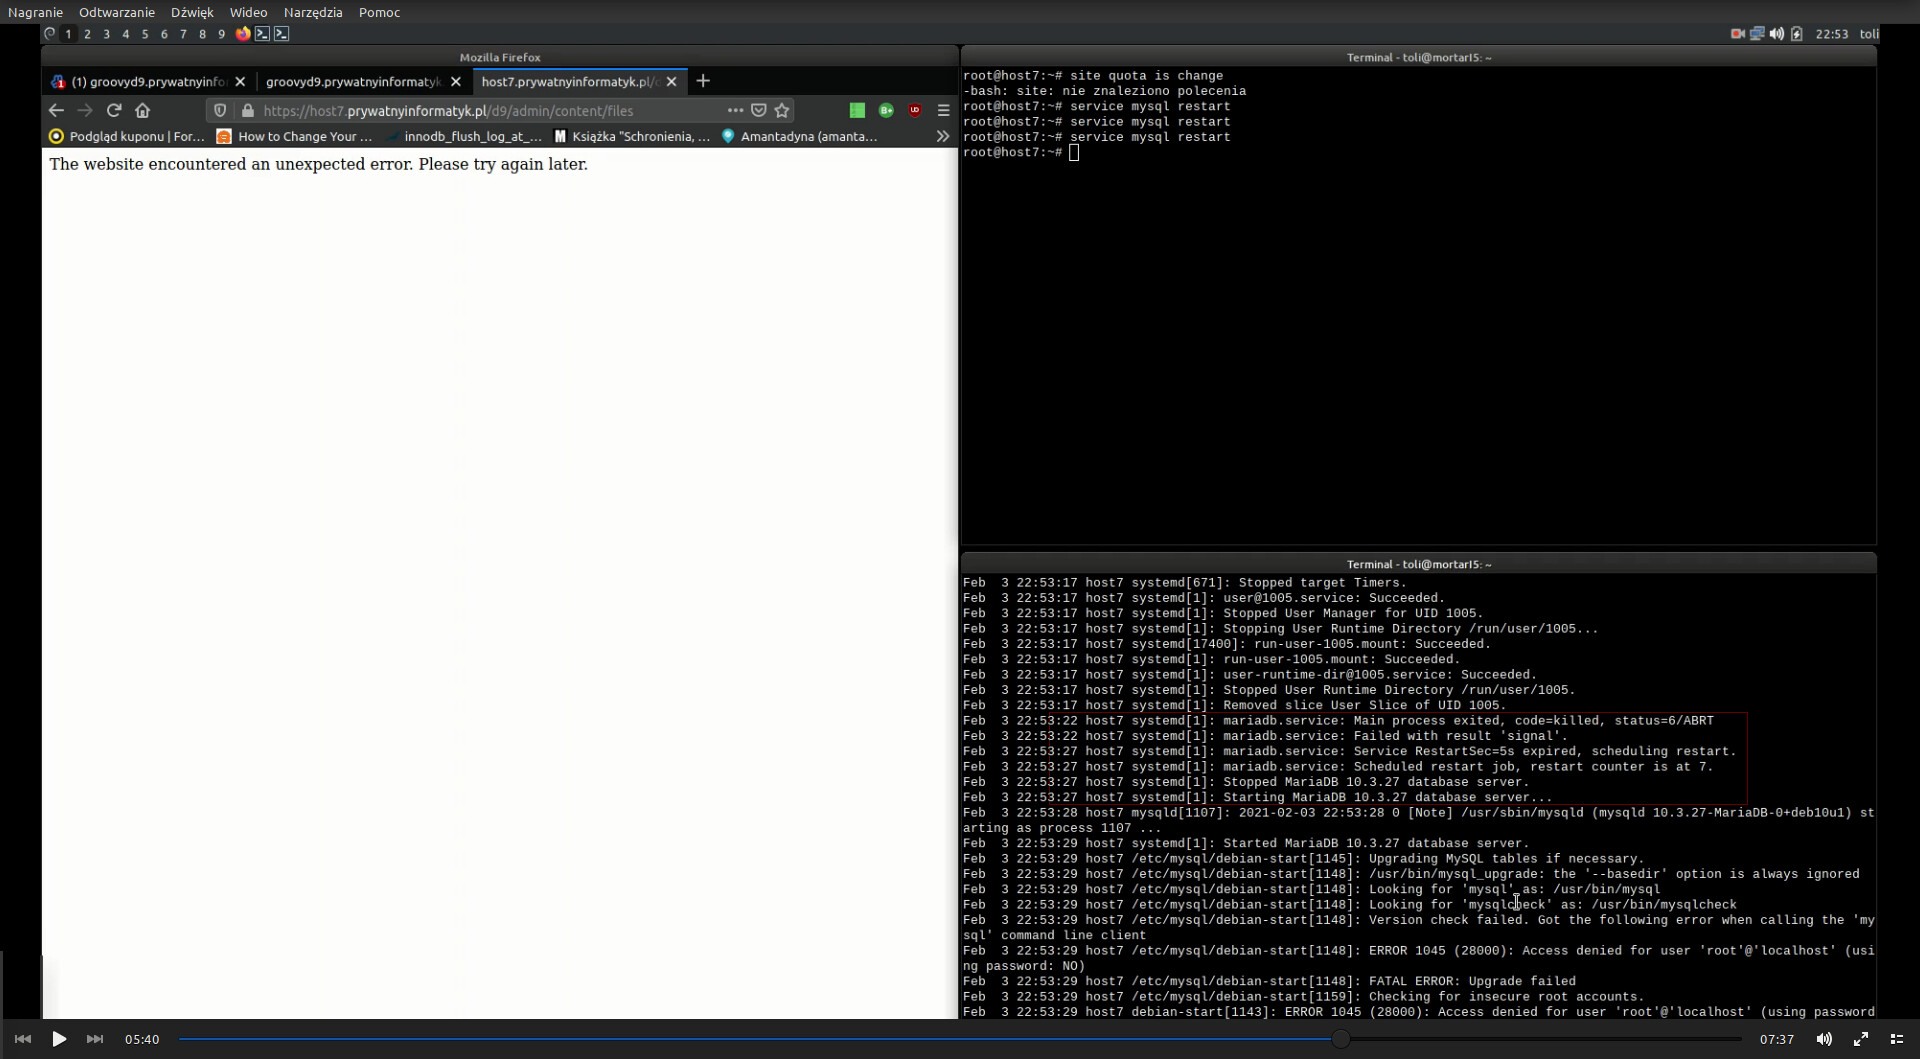Image resolution: width=1920 pixels, height=1059 pixels.
Task: Open the player's playlist menu icon
Action: coord(1897,1039)
